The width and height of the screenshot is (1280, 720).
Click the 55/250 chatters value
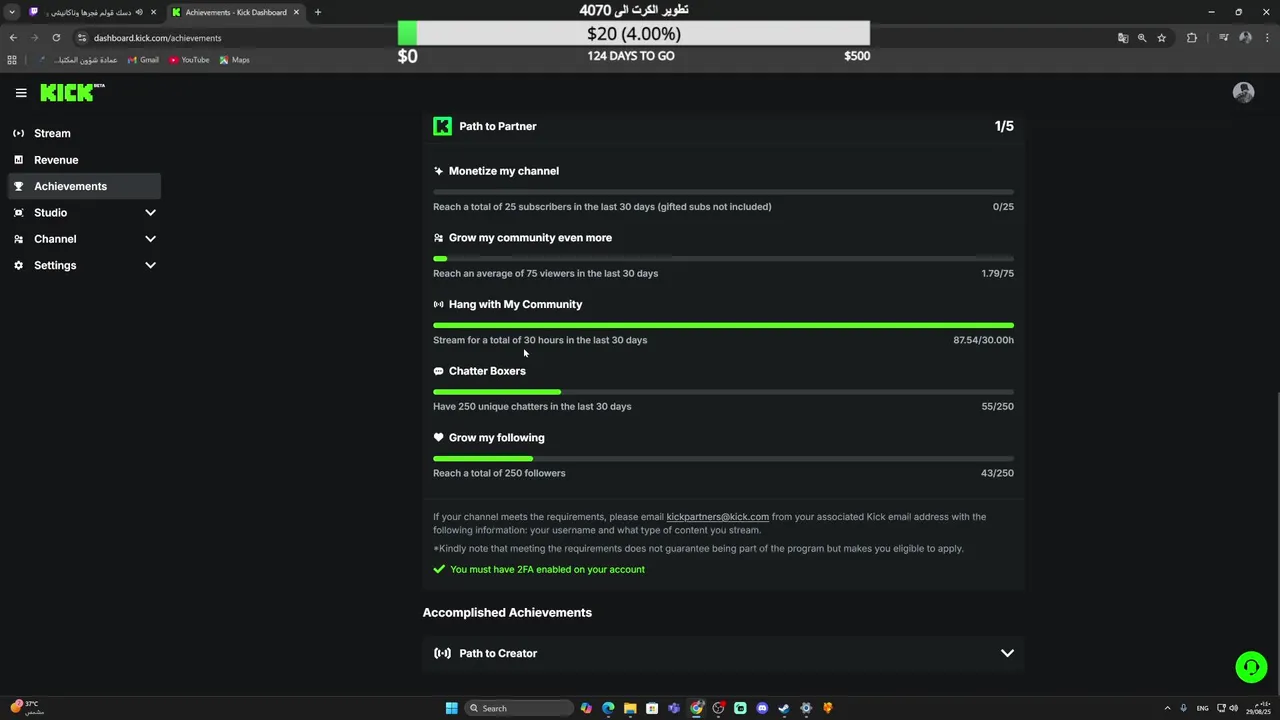coord(998,407)
